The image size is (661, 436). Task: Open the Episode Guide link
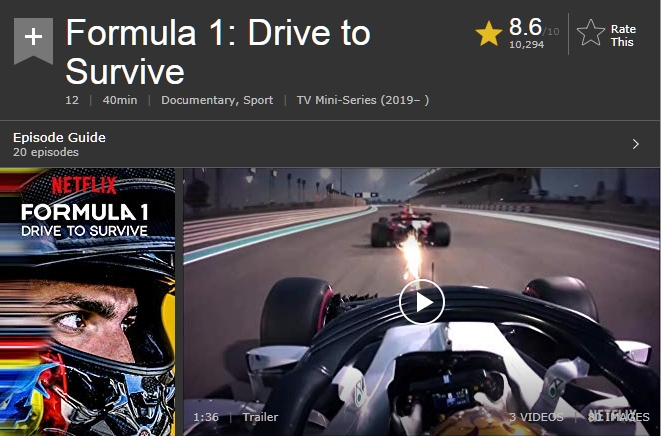(x=59, y=137)
